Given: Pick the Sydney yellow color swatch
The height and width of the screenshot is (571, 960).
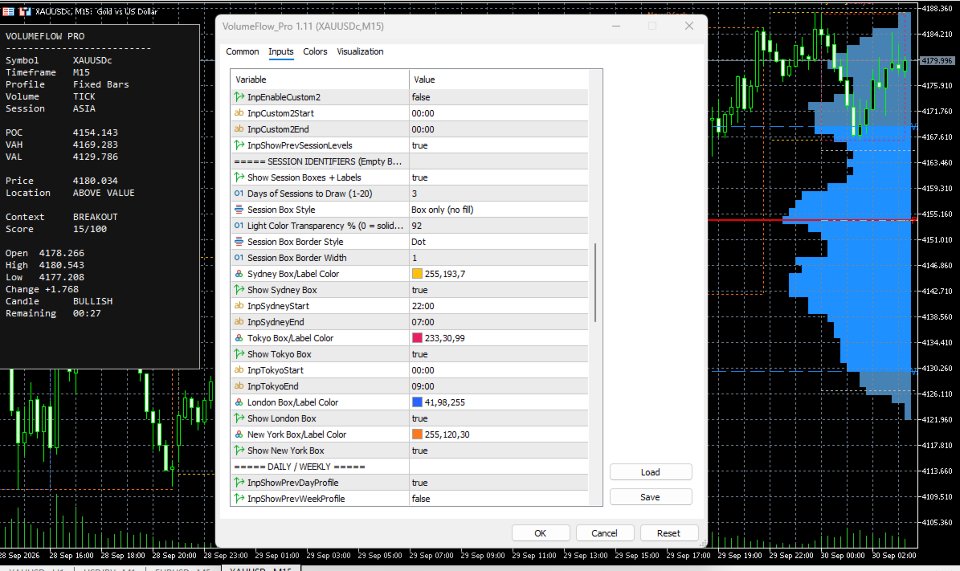Looking at the screenshot, I should 417,274.
